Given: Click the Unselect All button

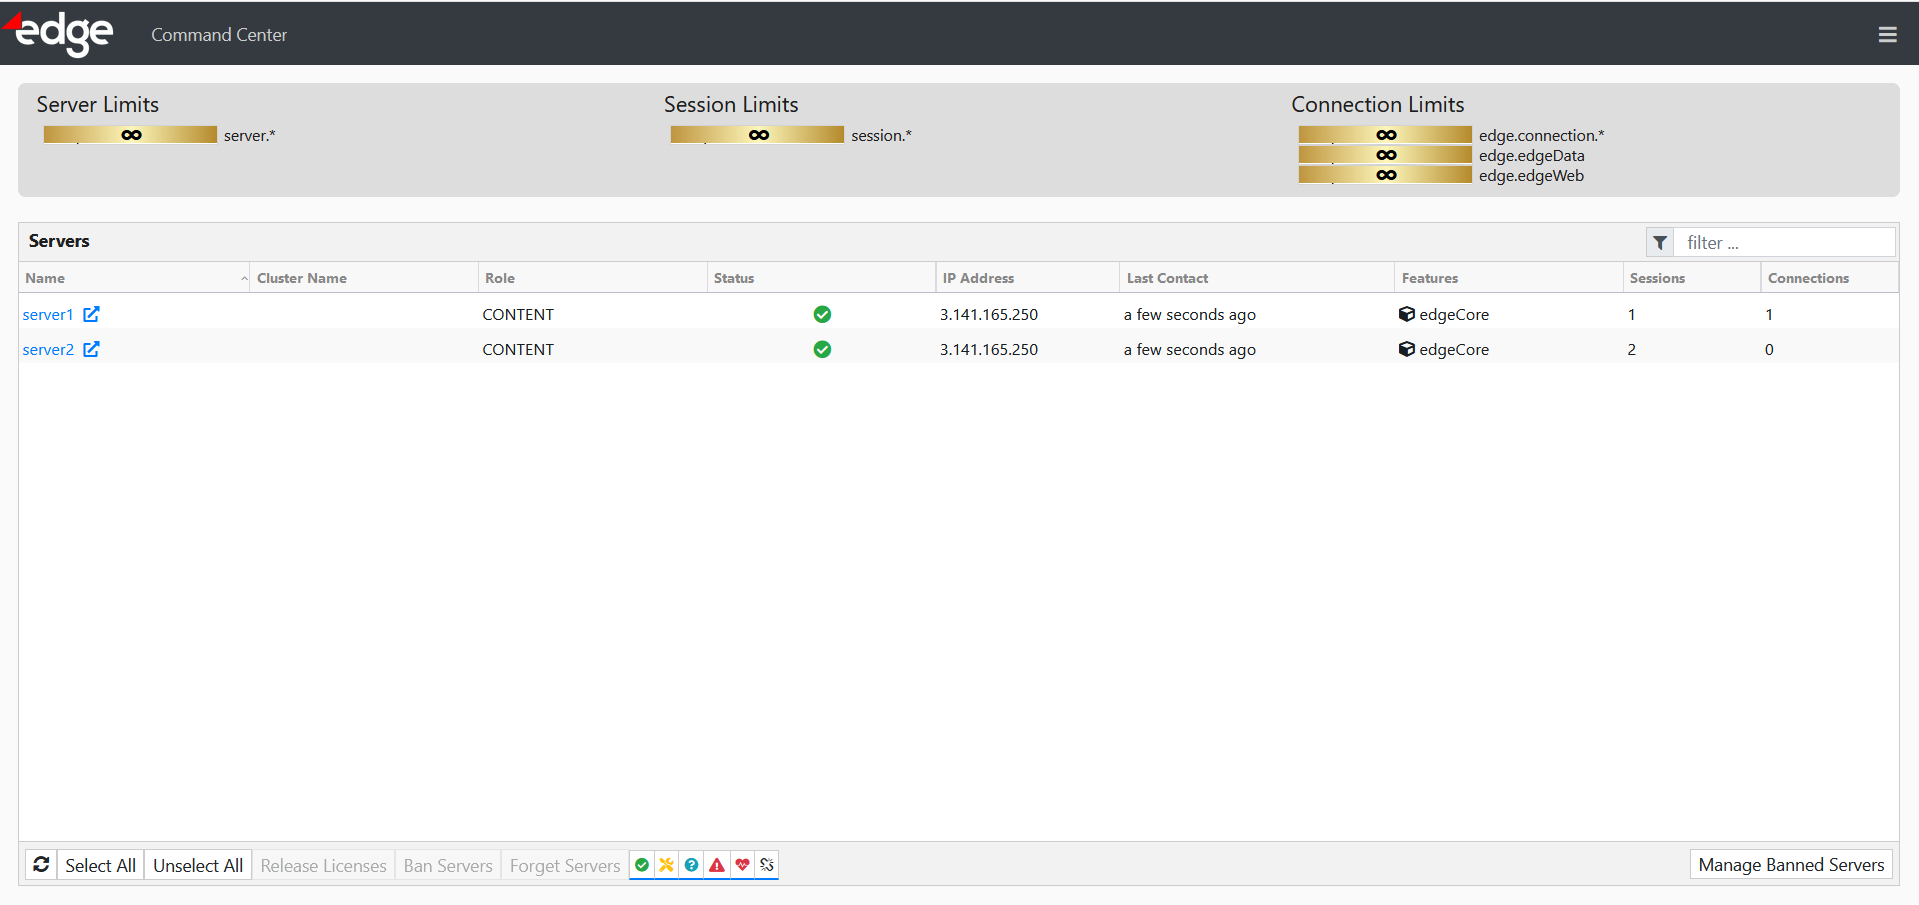Looking at the screenshot, I should pos(197,864).
